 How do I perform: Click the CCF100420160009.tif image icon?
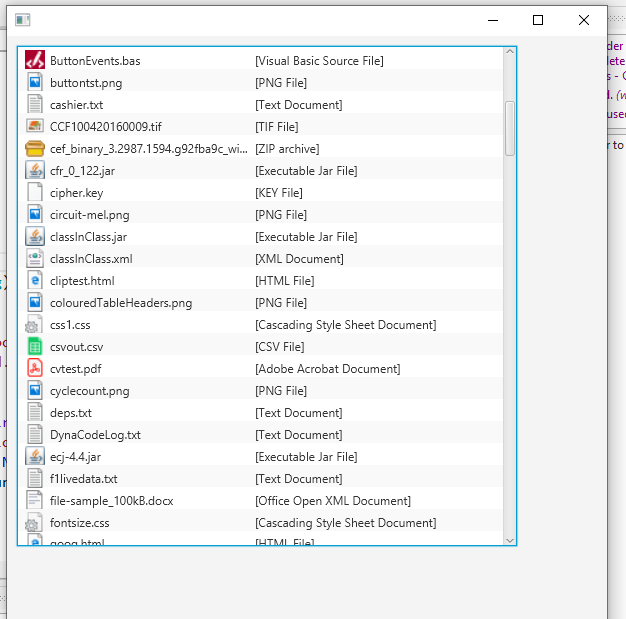[34, 127]
